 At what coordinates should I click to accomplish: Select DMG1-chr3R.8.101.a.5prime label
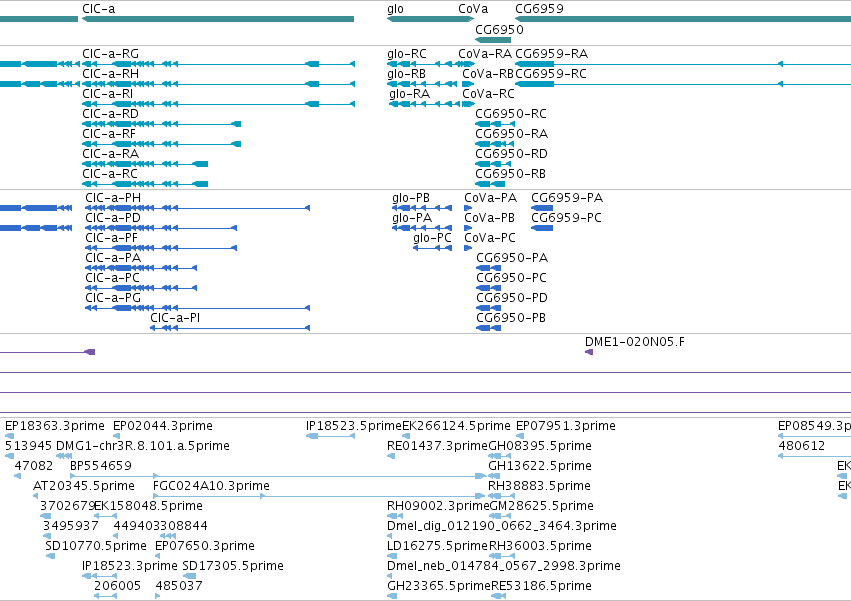pos(143,446)
